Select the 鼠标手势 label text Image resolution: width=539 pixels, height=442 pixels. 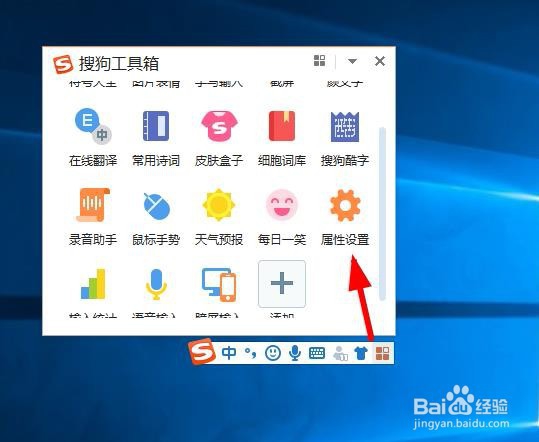pos(156,240)
